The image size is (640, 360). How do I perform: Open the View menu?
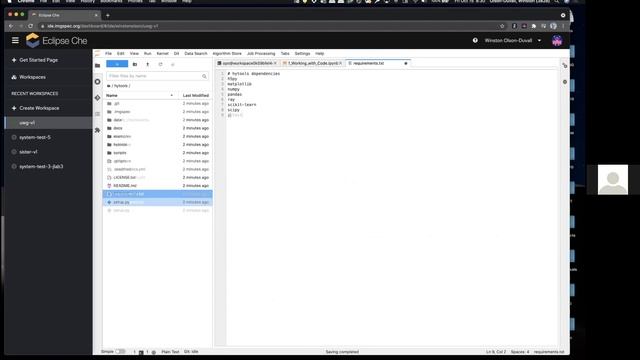pyautogui.click(x=134, y=53)
